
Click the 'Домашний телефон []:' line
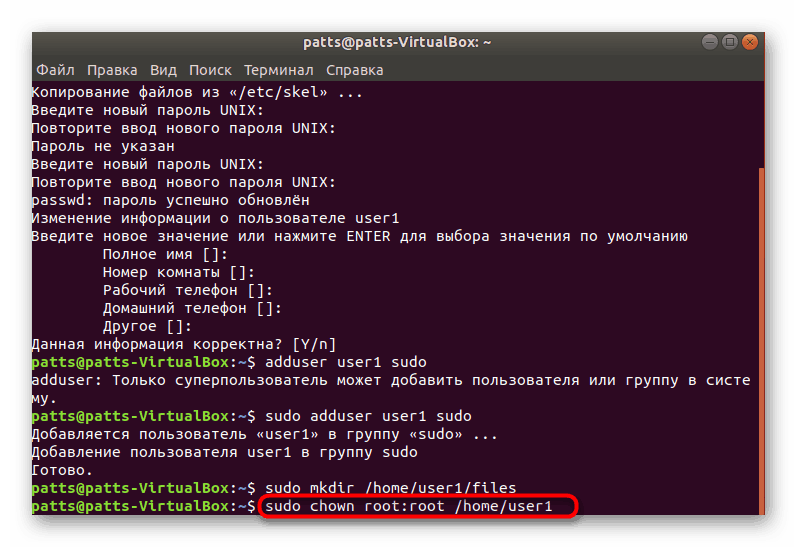[x=192, y=309]
